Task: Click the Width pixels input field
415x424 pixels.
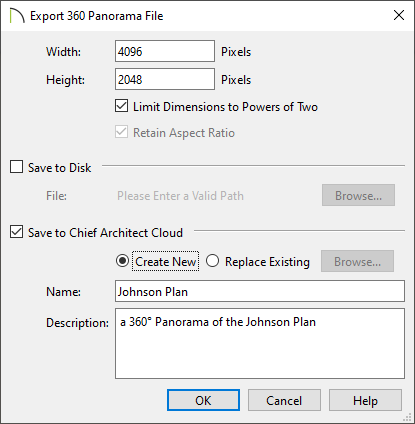Action: coord(165,51)
